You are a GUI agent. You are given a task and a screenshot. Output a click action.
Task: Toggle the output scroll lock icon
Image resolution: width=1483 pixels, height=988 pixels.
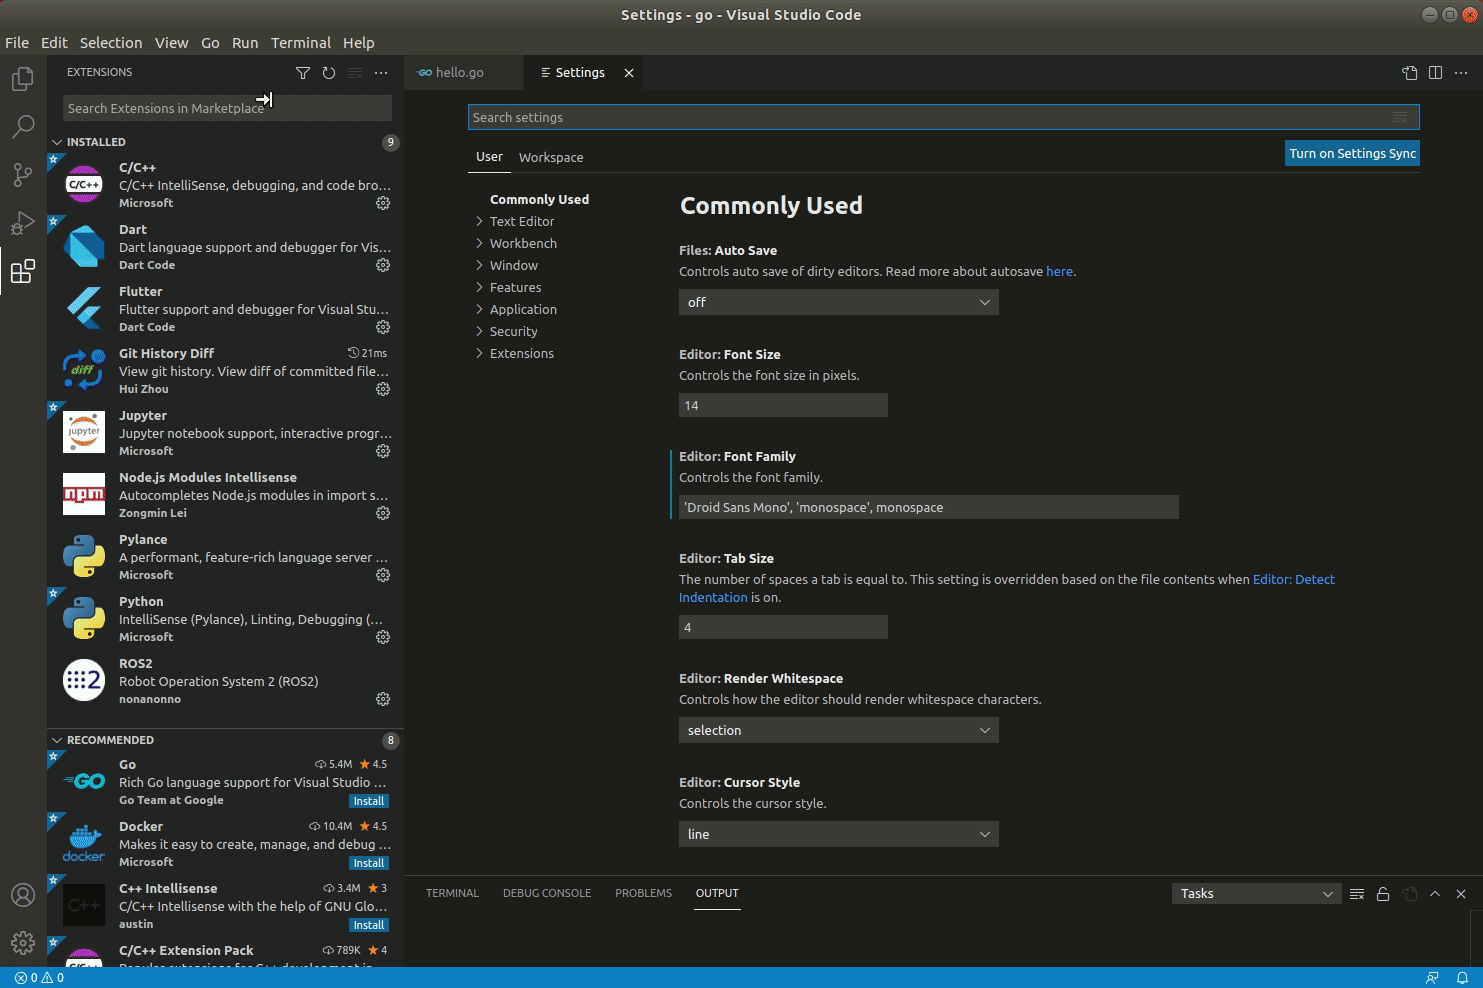pos(1383,894)
